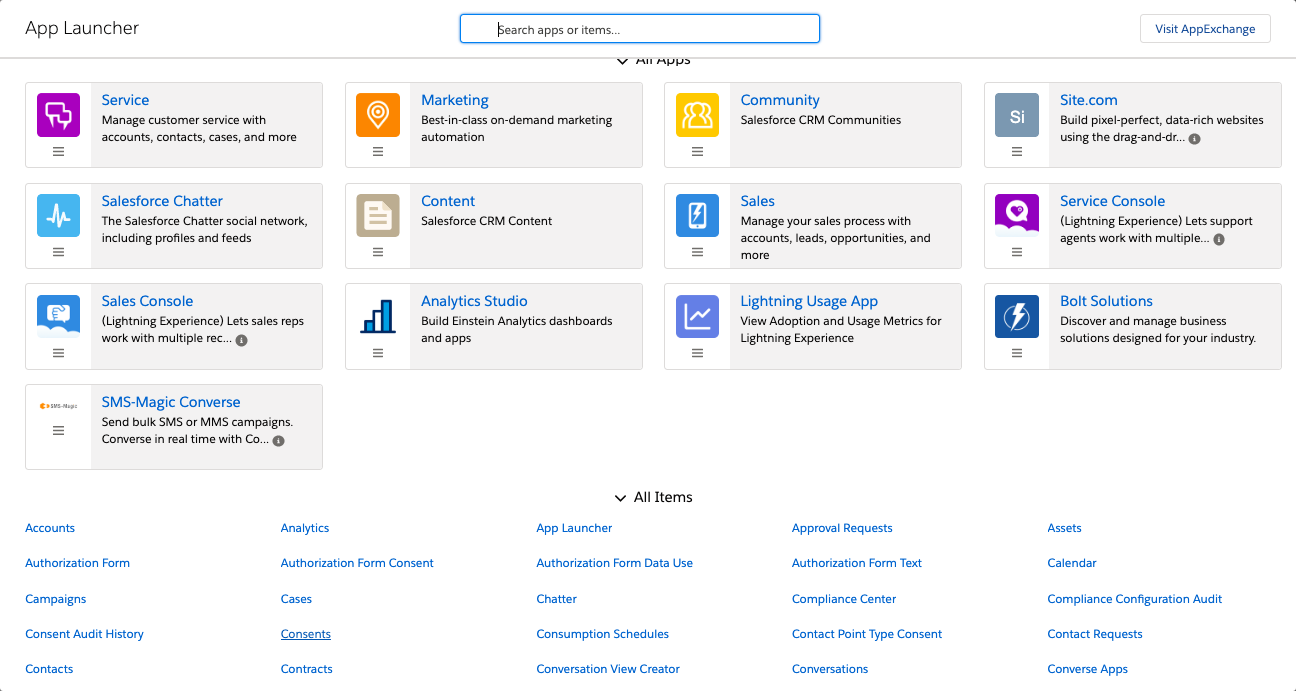Select the Contact Point Type Consent link
Image resolution: width=1296 pixels, height=691 pixels.
[x=867, y=634]
